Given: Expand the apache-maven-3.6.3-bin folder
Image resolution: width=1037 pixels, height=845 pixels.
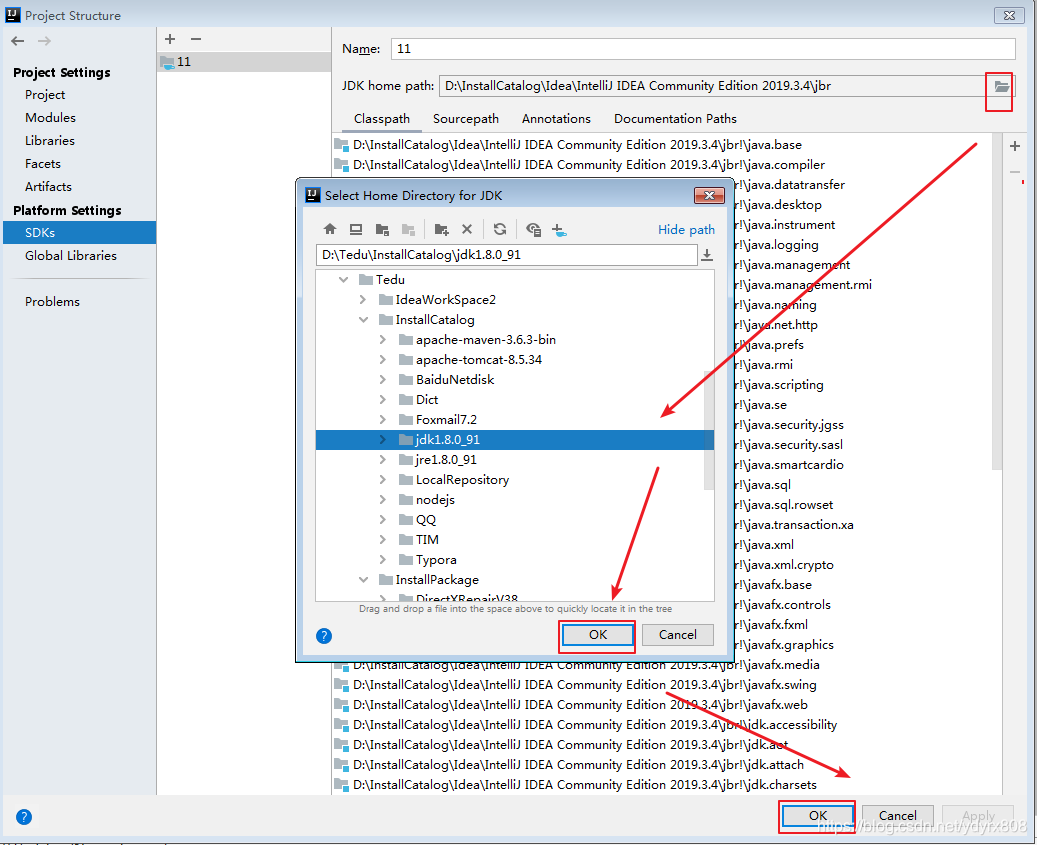Looking at the screenshot, I should (x=383, y=340).
